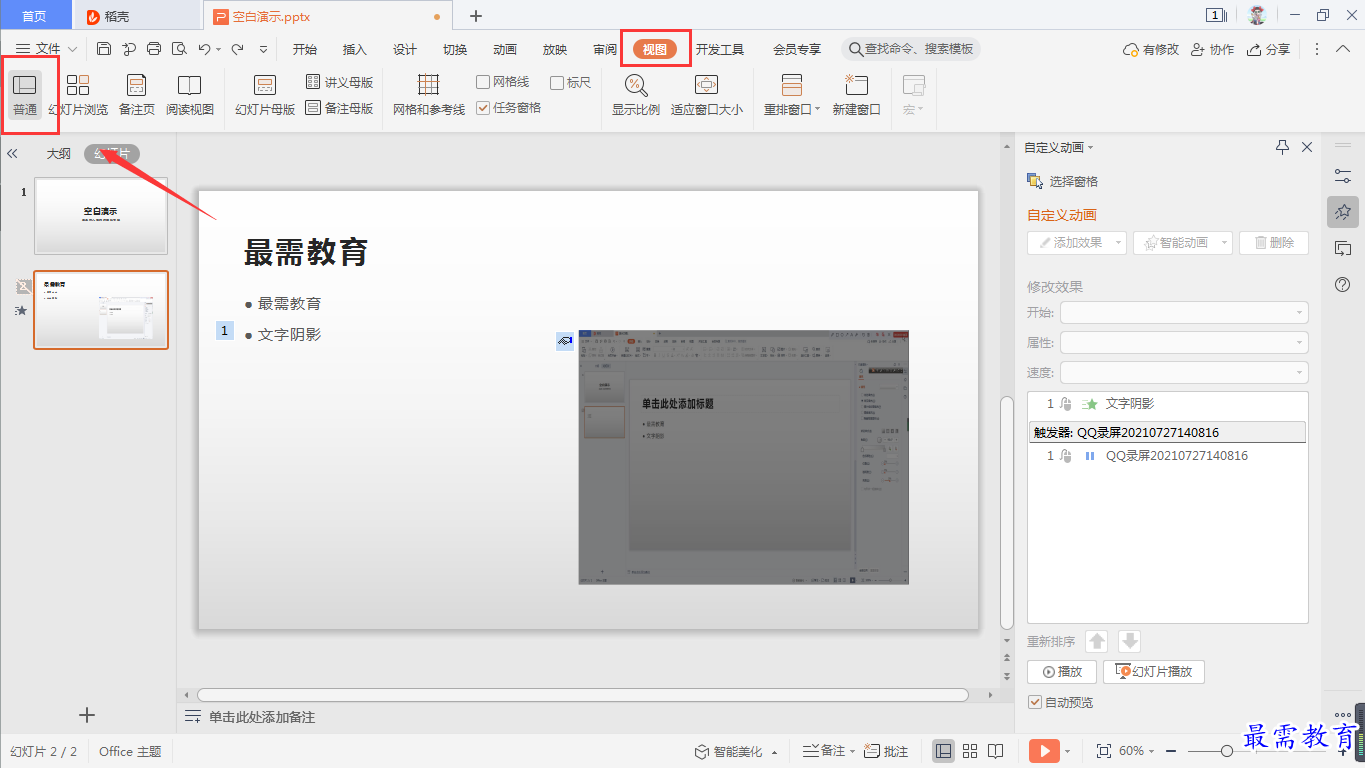1365x768 pixels.
Task: Collapse the slide thumbnail panel
Action: pos(13,154)
